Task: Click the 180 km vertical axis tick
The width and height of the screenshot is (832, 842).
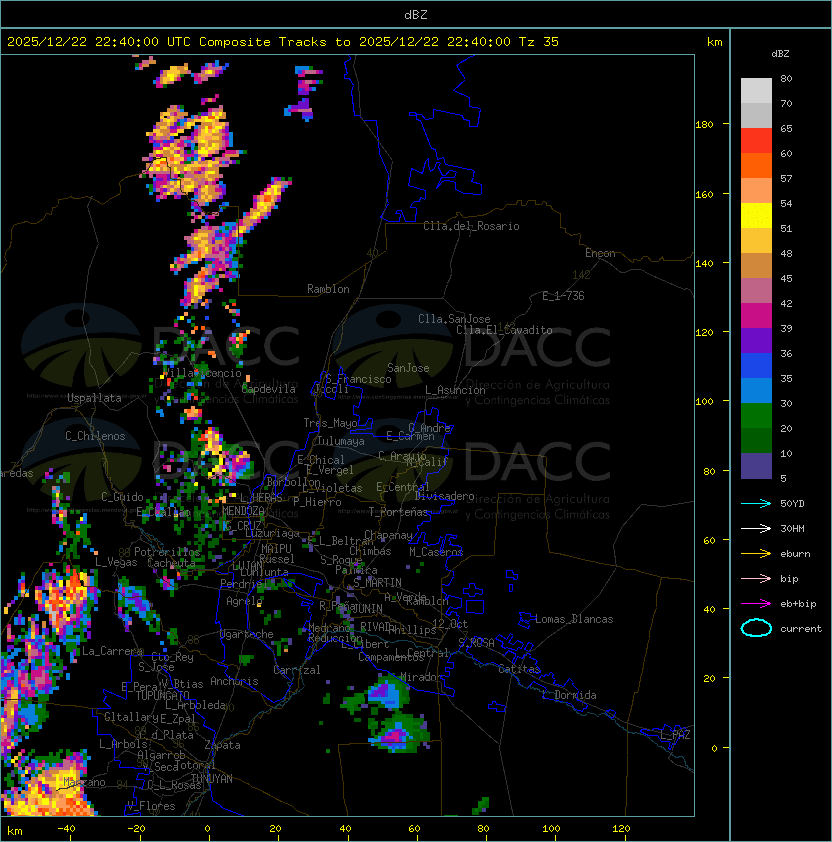Action: coord(704,125)
